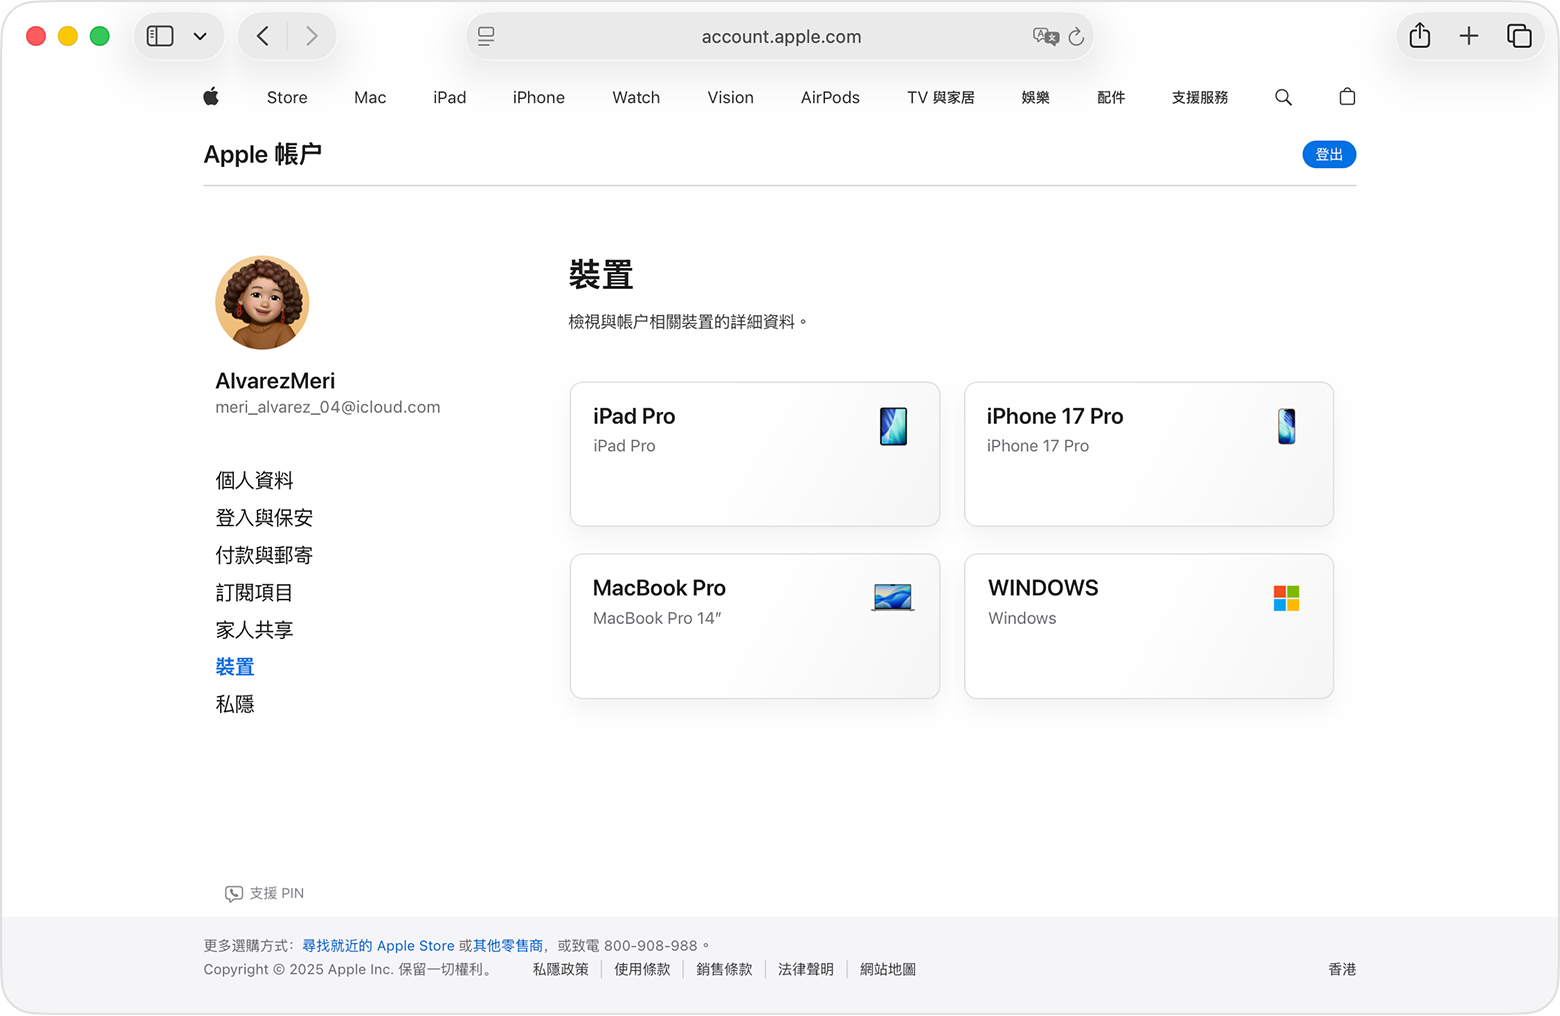
Task: Open the 私隱政策 footer link
Action: (559, 969)
